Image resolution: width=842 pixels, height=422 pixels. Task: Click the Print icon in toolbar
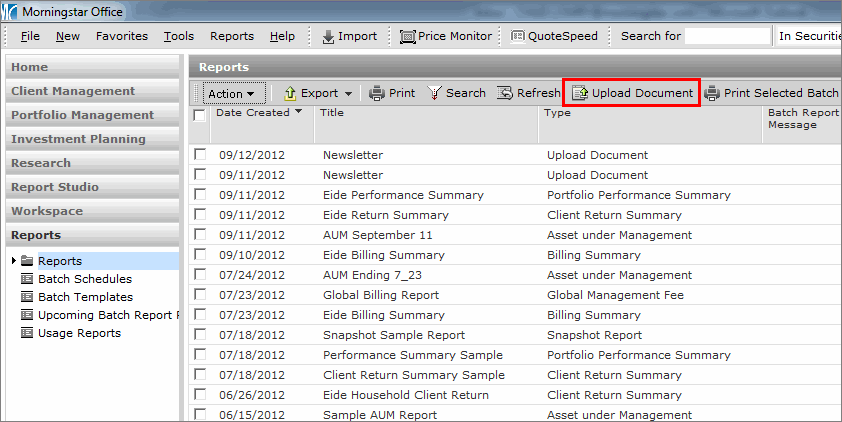click(377, 93)
